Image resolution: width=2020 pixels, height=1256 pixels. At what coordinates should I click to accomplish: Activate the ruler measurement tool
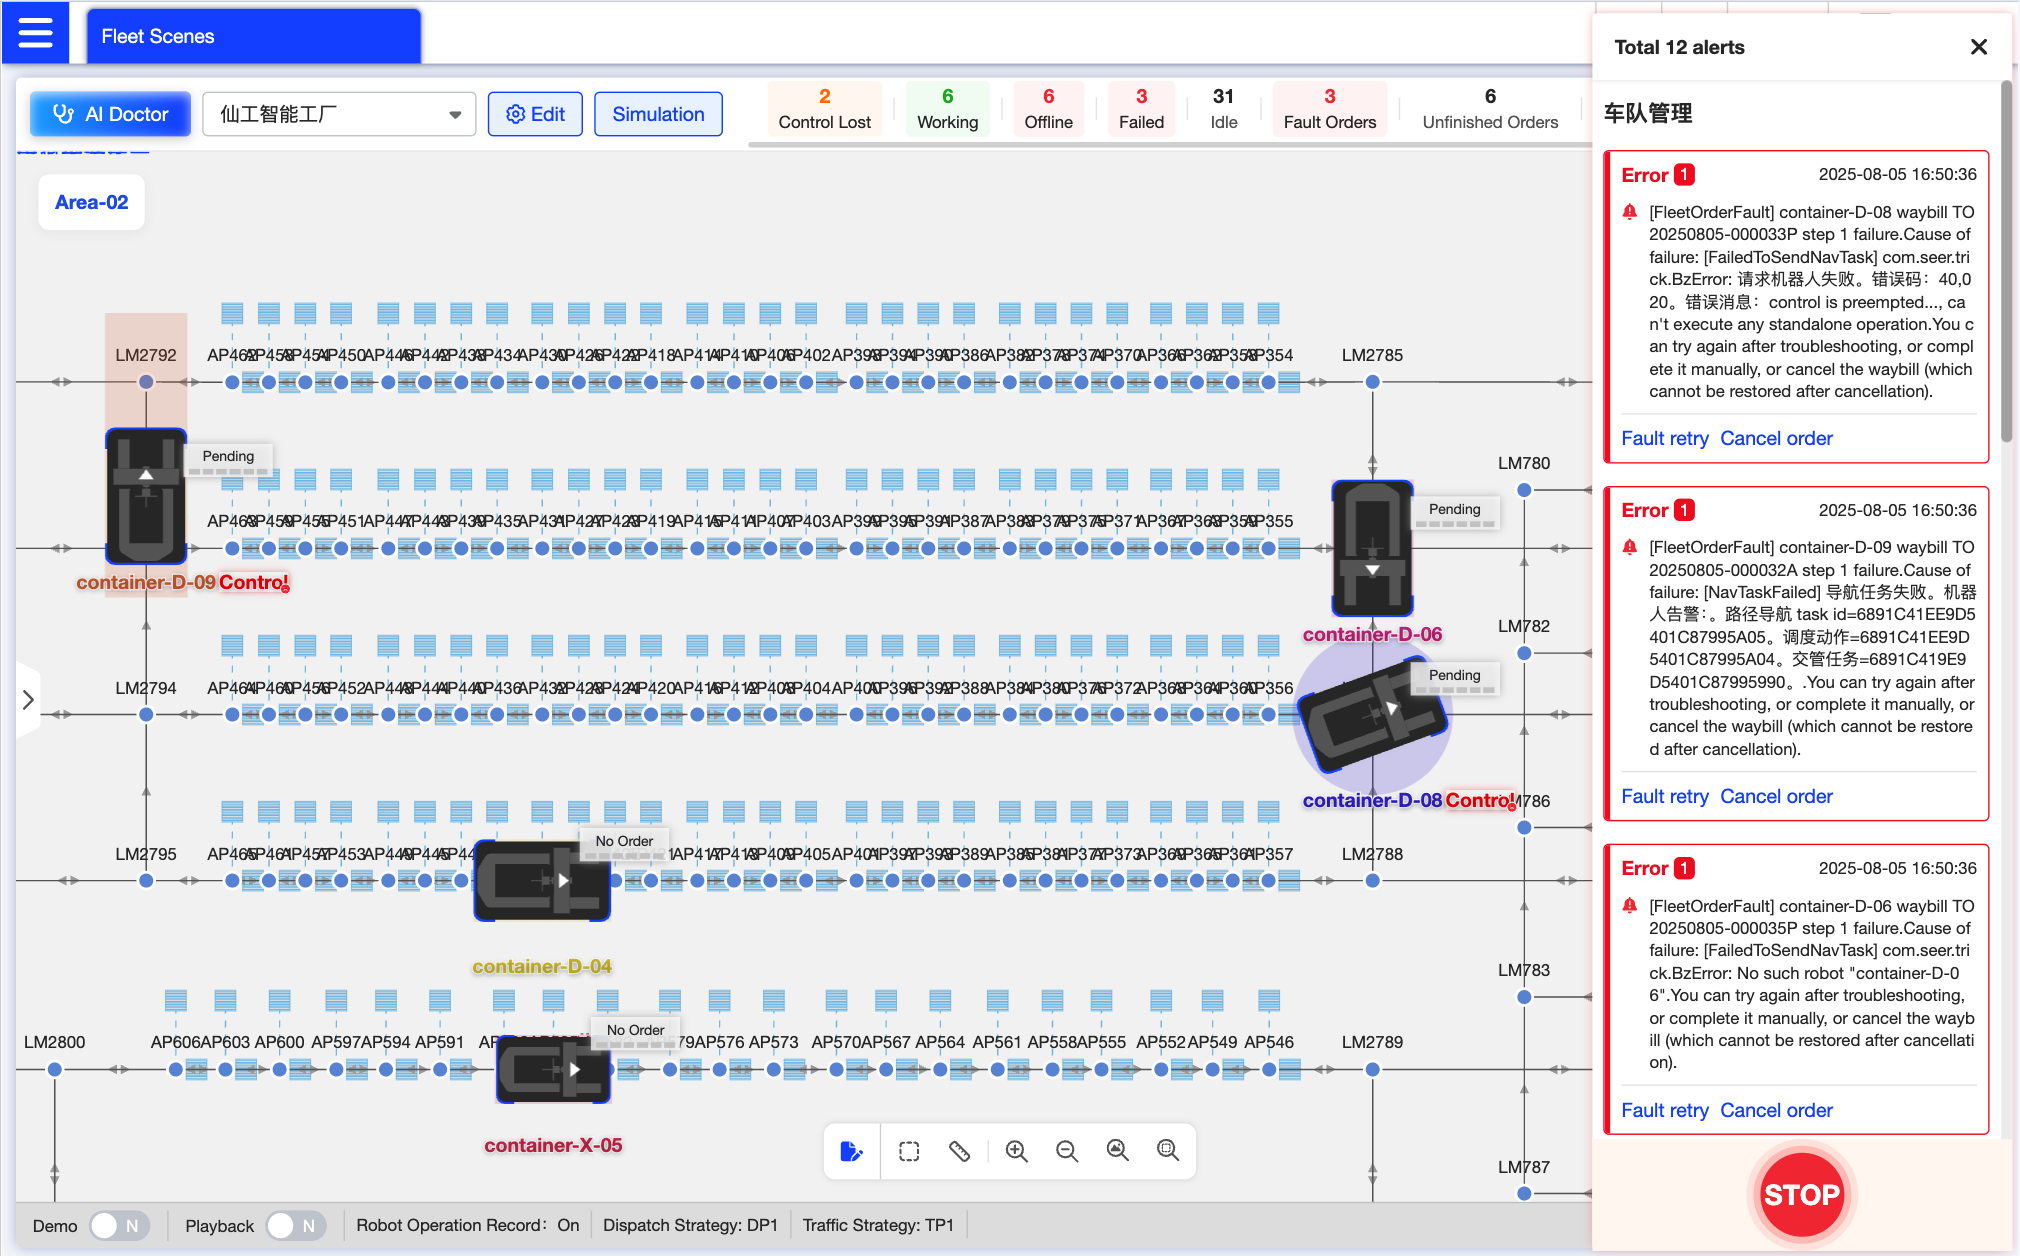[960, 1151]
